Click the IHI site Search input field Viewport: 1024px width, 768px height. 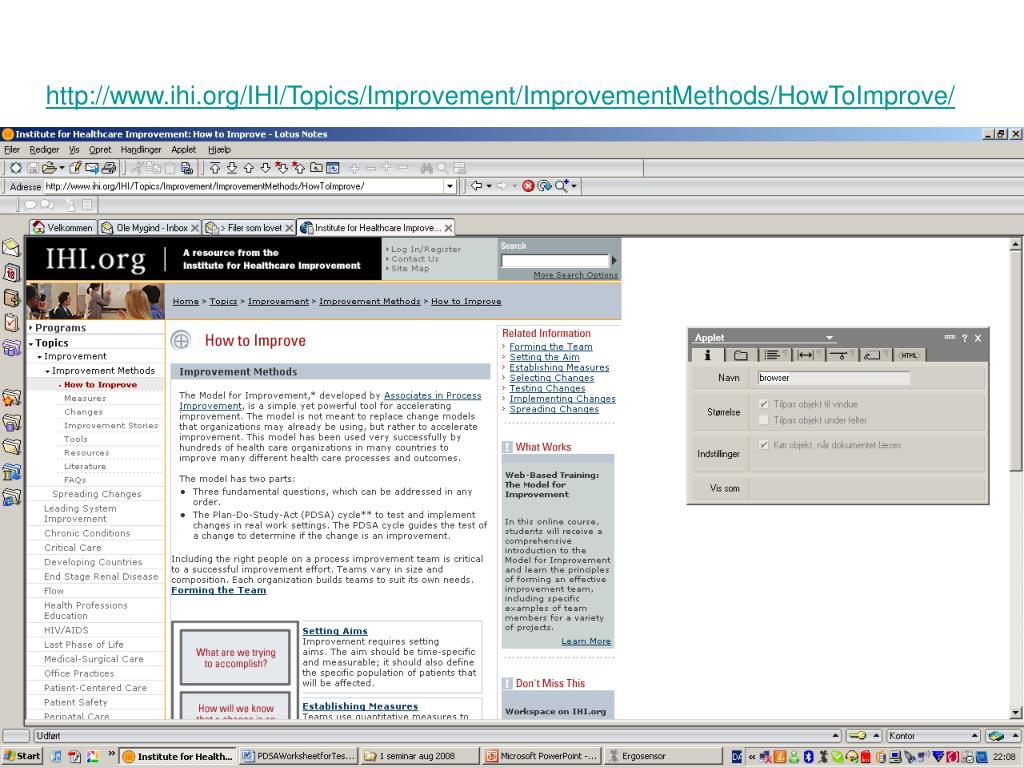click(554, 260)
